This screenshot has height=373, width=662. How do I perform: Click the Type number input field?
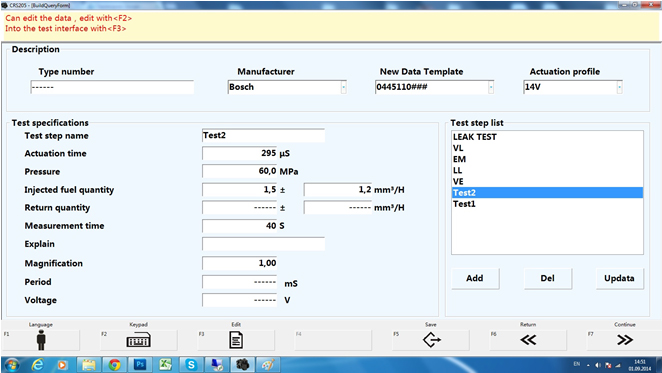[x=112, y=87]
